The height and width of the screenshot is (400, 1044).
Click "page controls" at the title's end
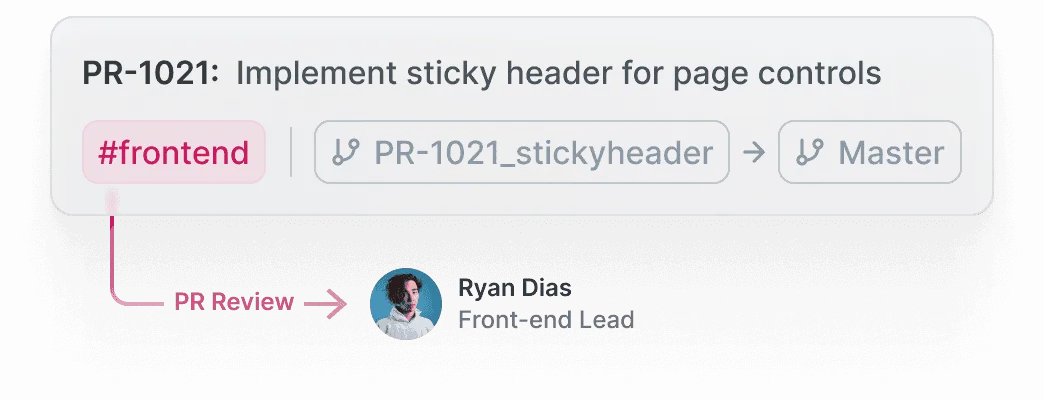(x=777, y=74)
